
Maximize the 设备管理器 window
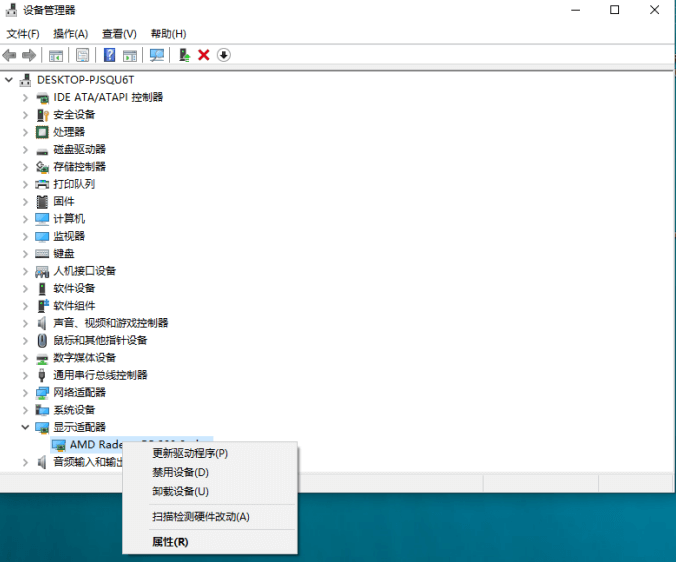pyautogui.click(x=614, y=10)
